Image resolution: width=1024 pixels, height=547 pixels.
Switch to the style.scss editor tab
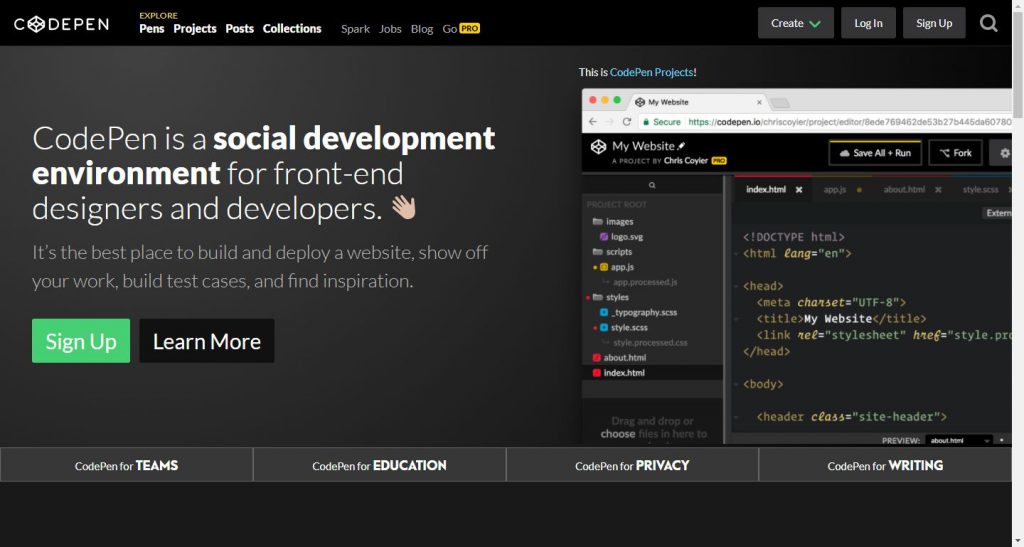tap(980, 189)
